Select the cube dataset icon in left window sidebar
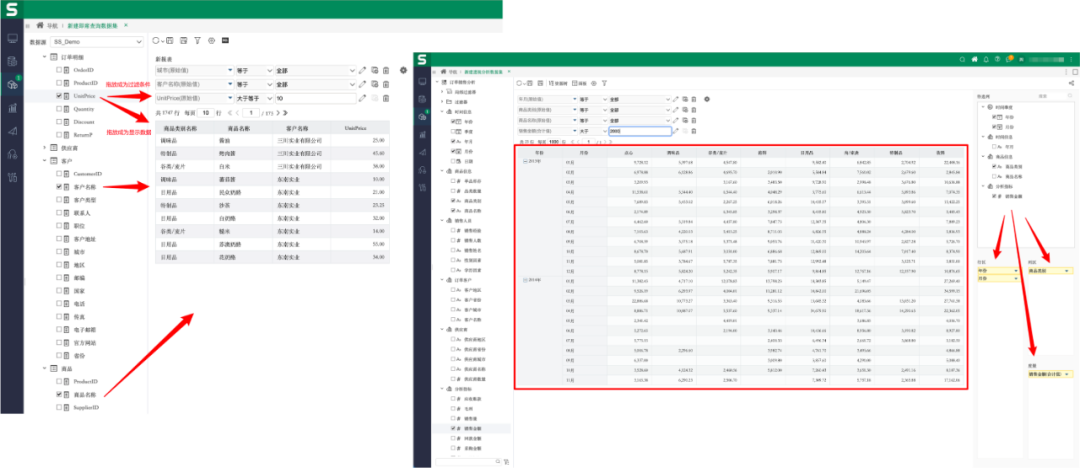Viewport: 1080px width, 468px height. click(12, 84)
